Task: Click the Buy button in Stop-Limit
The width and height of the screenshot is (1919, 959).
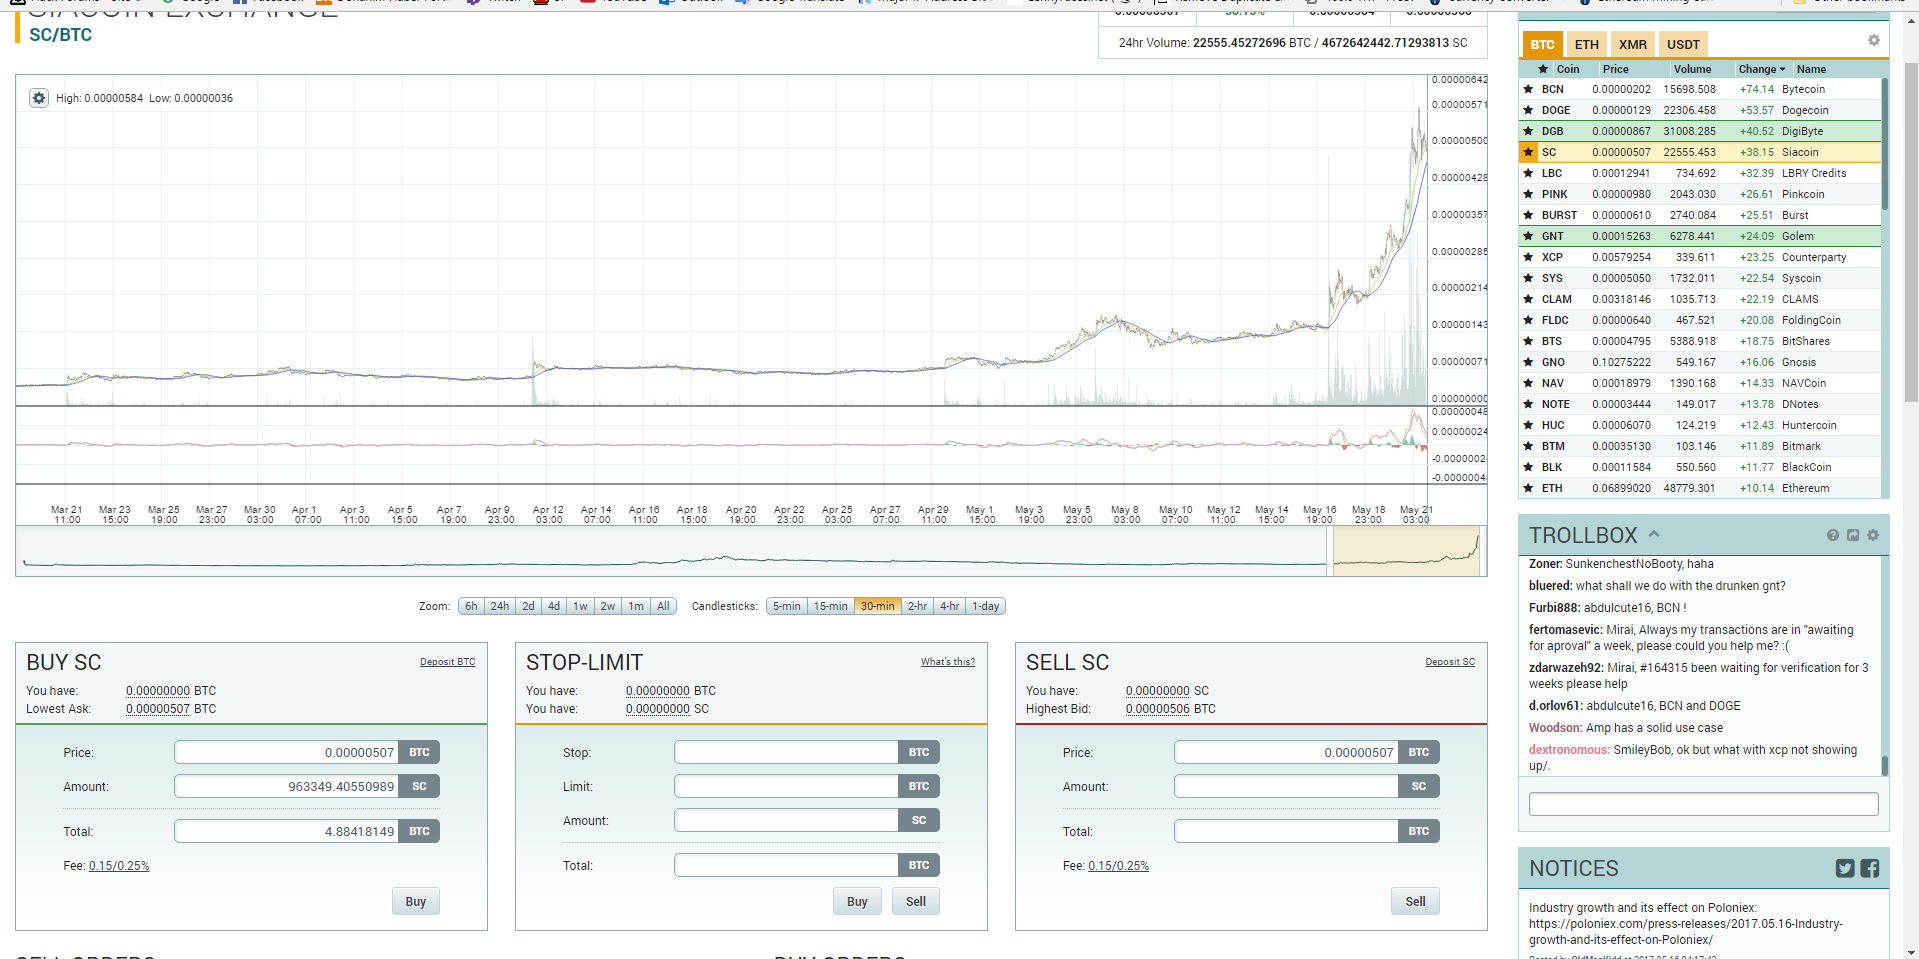Action: (x=857, y=901)
